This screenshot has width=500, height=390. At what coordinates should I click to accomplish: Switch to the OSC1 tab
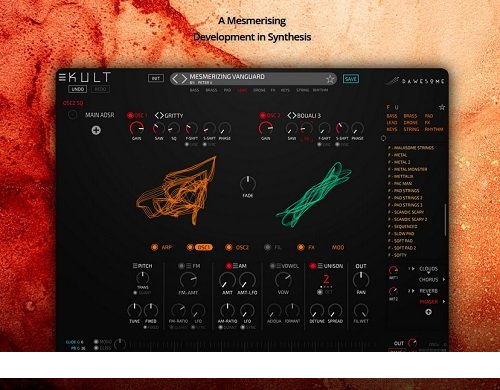204,247
